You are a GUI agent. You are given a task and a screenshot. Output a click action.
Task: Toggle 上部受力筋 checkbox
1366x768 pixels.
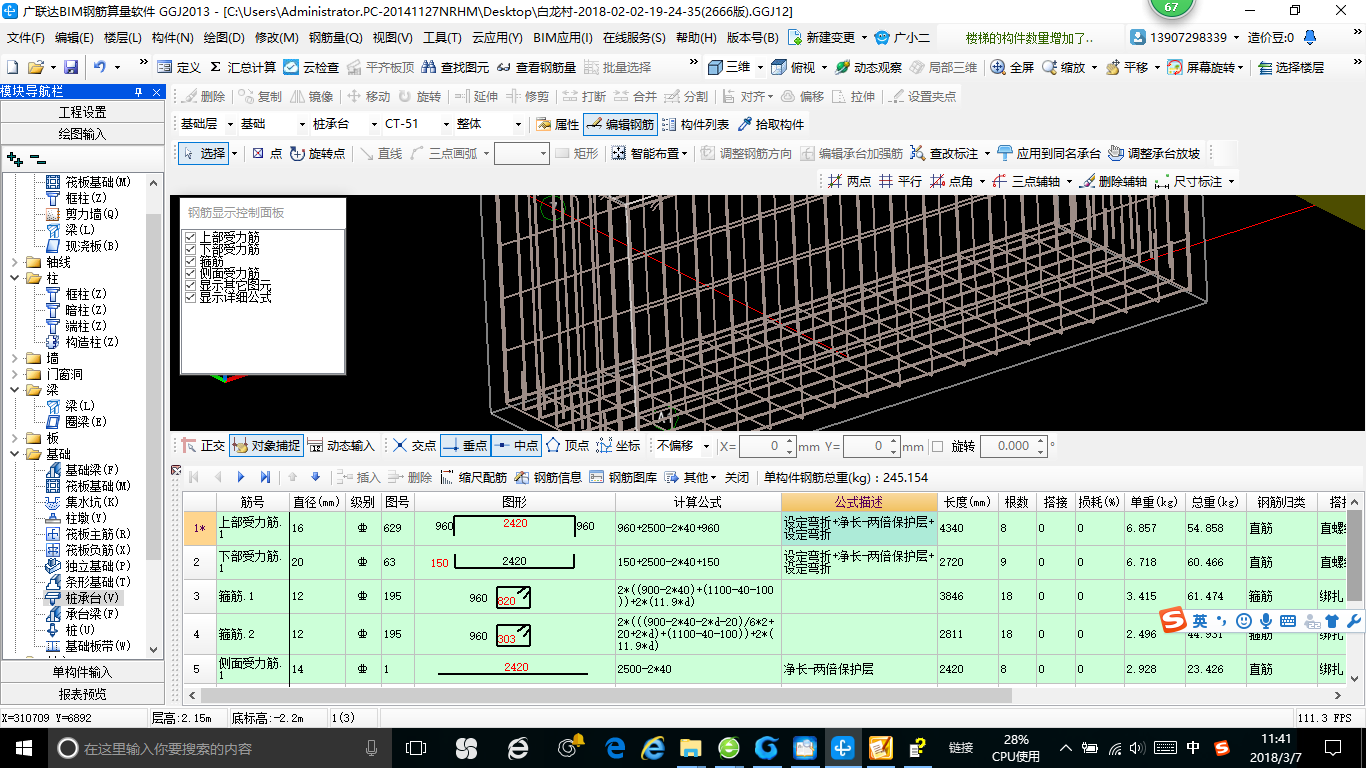click(191, 237)
